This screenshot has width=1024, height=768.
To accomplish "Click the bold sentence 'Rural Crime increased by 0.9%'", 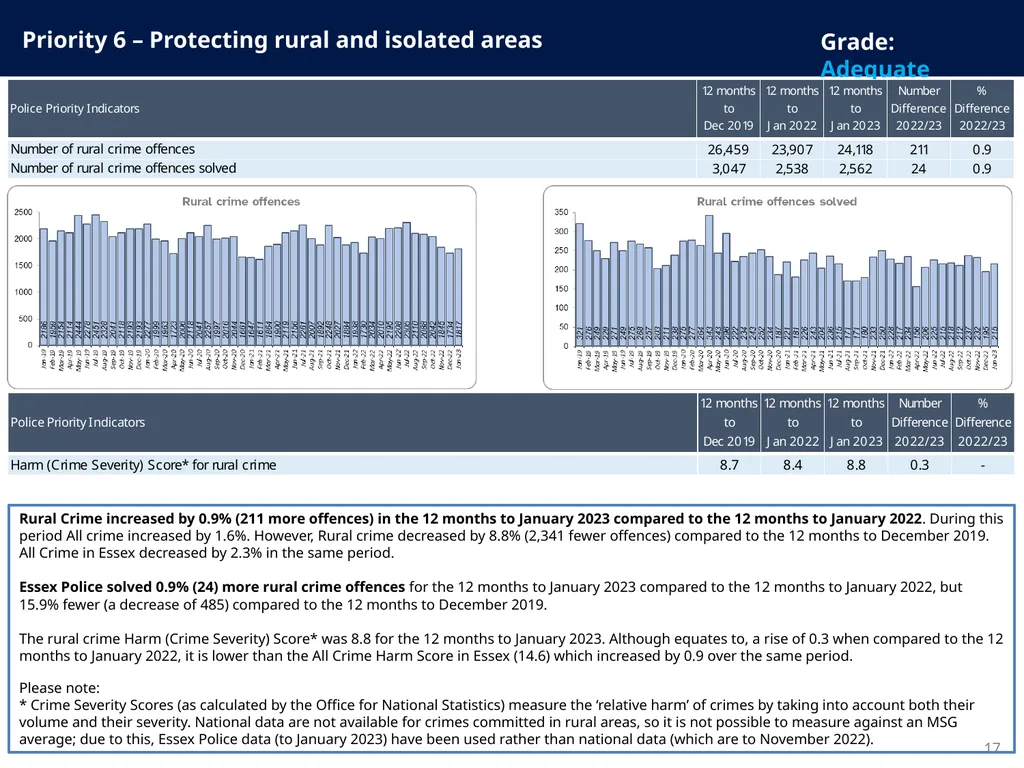I will [x=472, y=519].
